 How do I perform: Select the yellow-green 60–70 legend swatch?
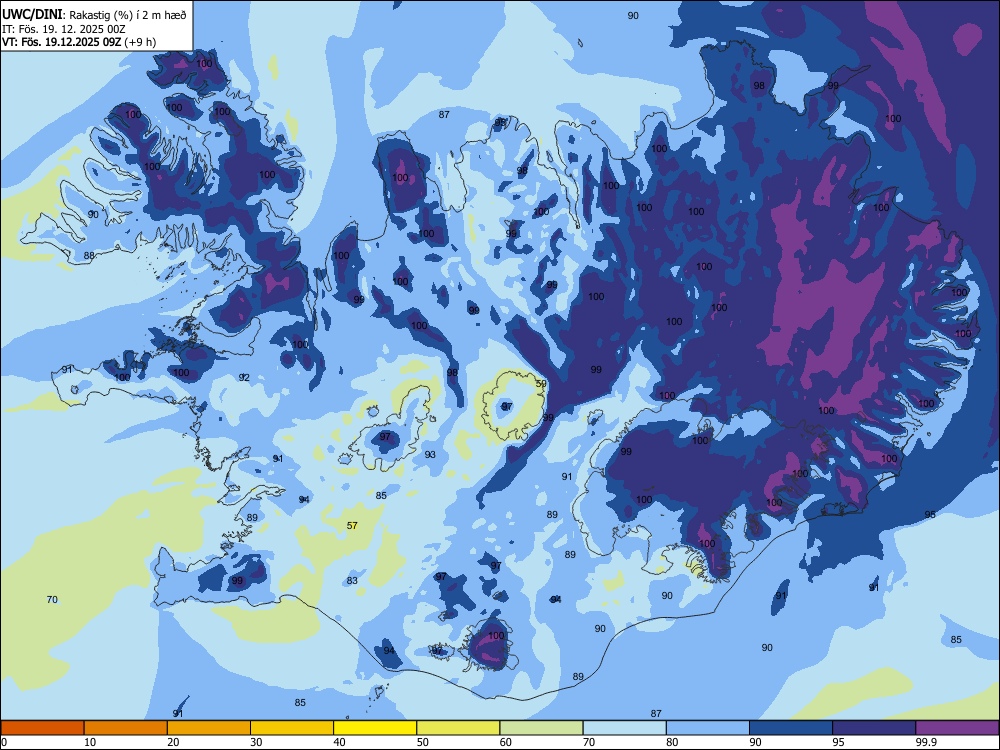pos(541,728)
